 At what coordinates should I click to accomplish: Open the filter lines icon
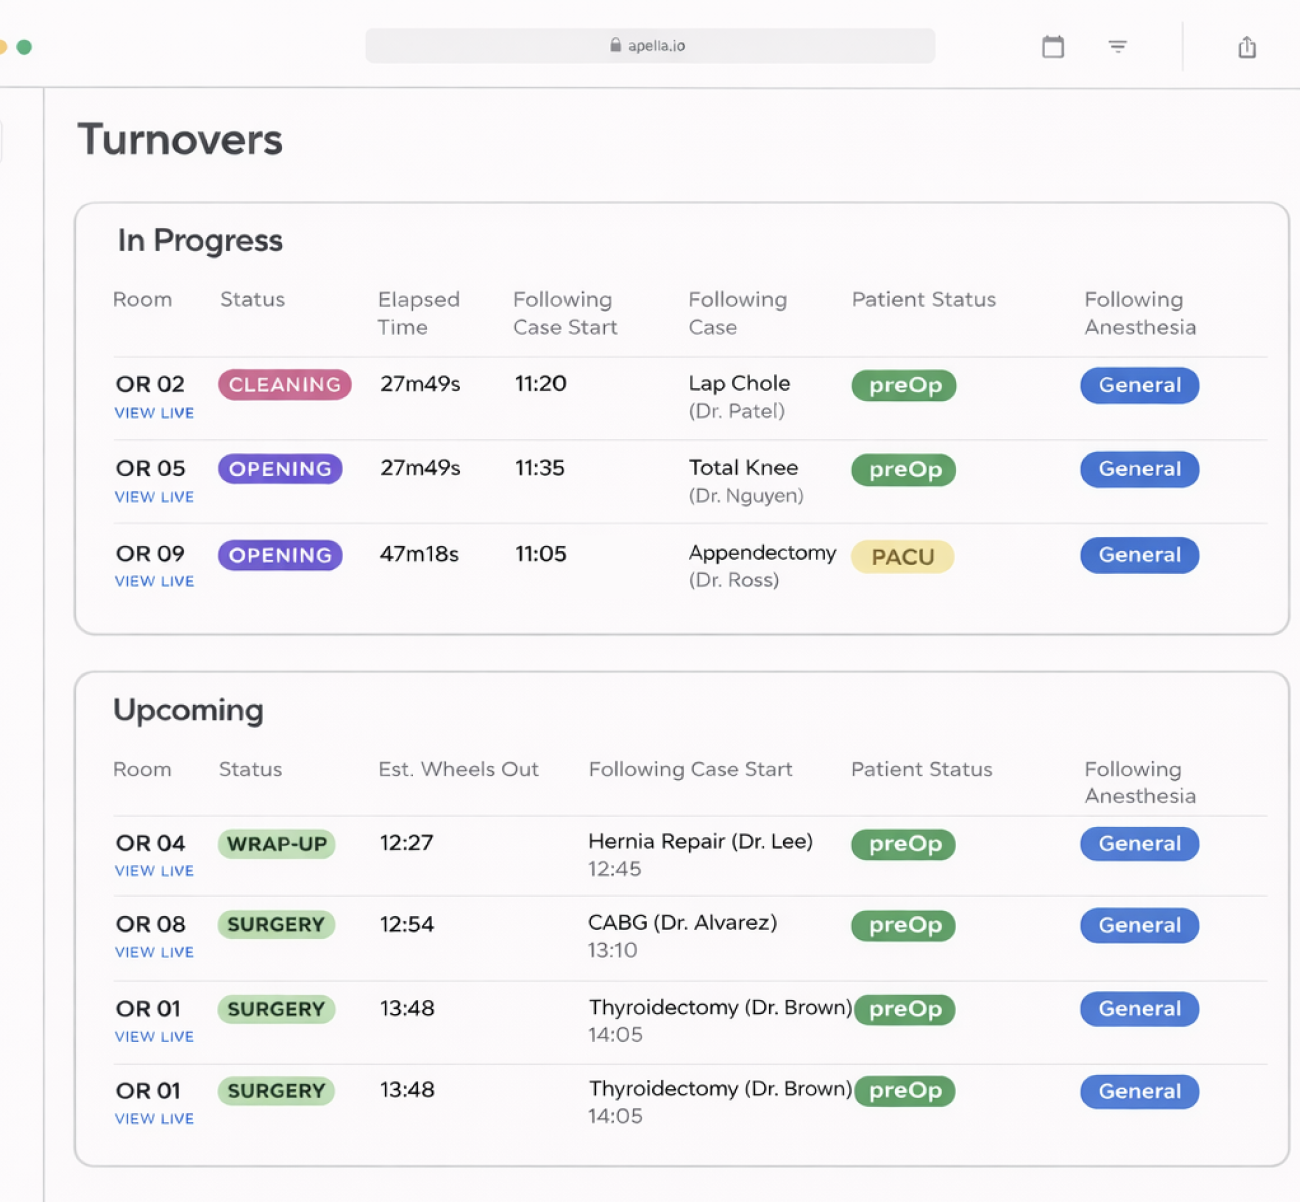[1118, 46]
